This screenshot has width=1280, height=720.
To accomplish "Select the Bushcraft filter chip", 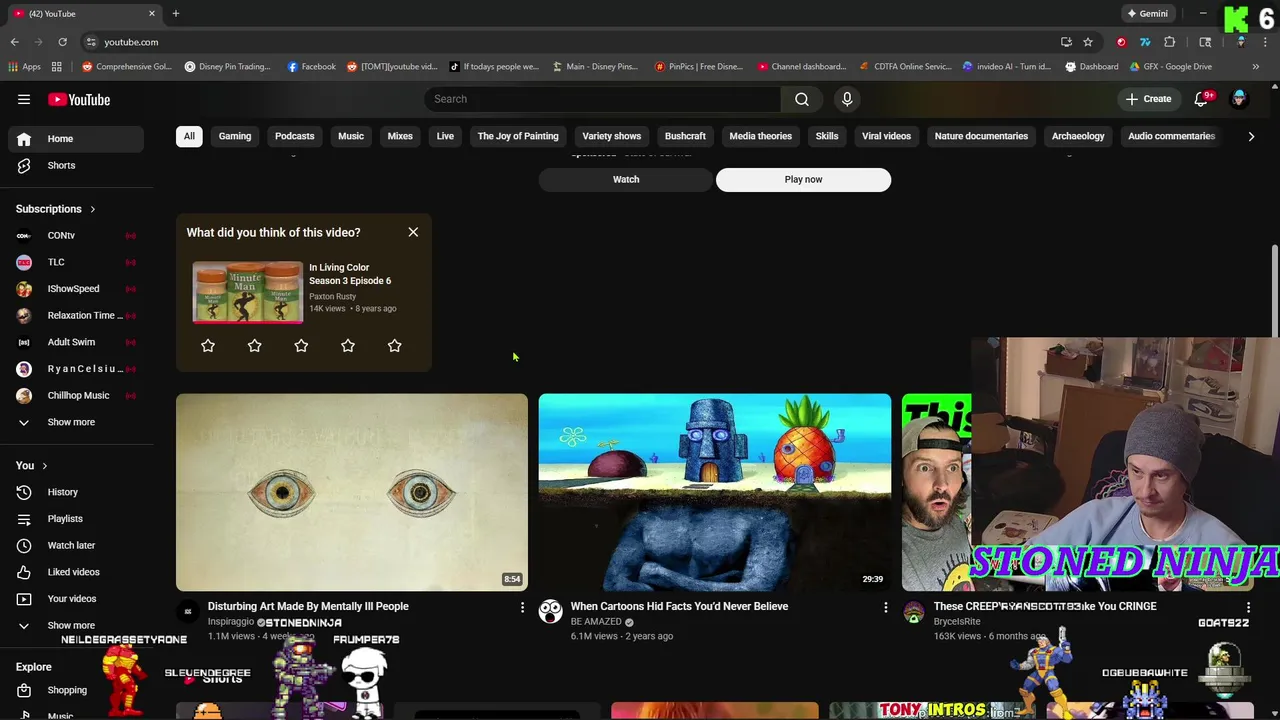I will (x=685, y=136).
